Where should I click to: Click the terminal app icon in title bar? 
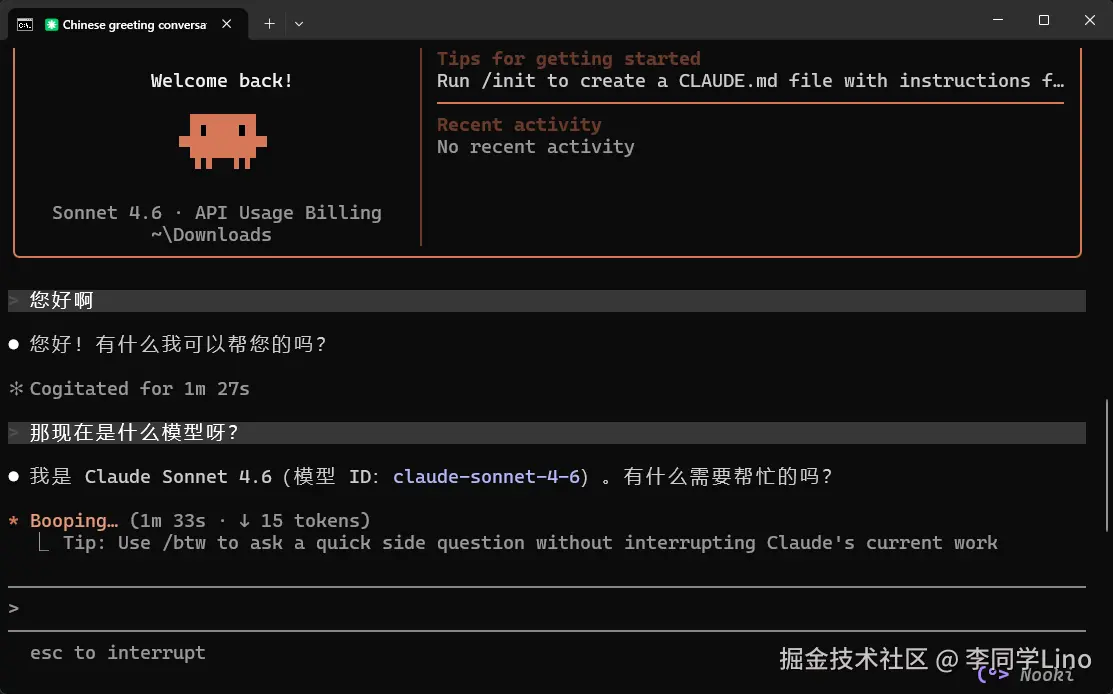[x=25, y=24]
